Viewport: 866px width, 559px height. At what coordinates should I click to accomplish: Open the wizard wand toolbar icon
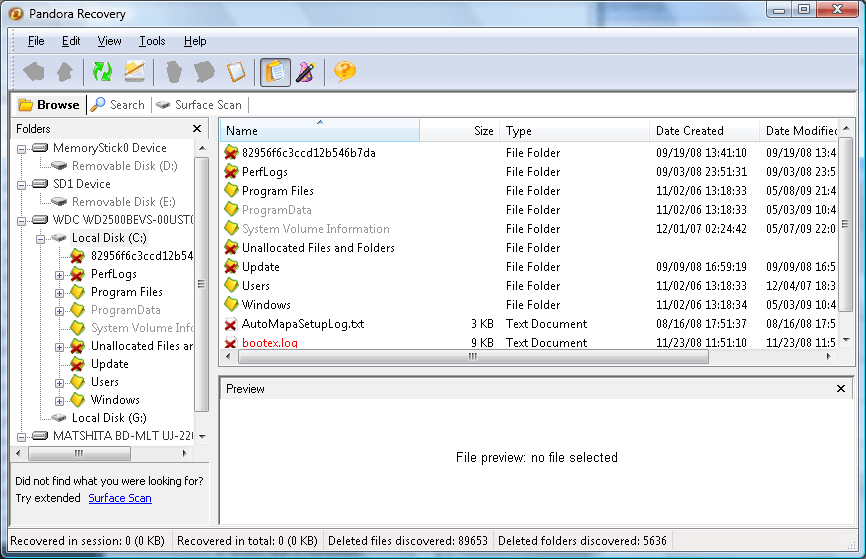[x=305, y=72]
